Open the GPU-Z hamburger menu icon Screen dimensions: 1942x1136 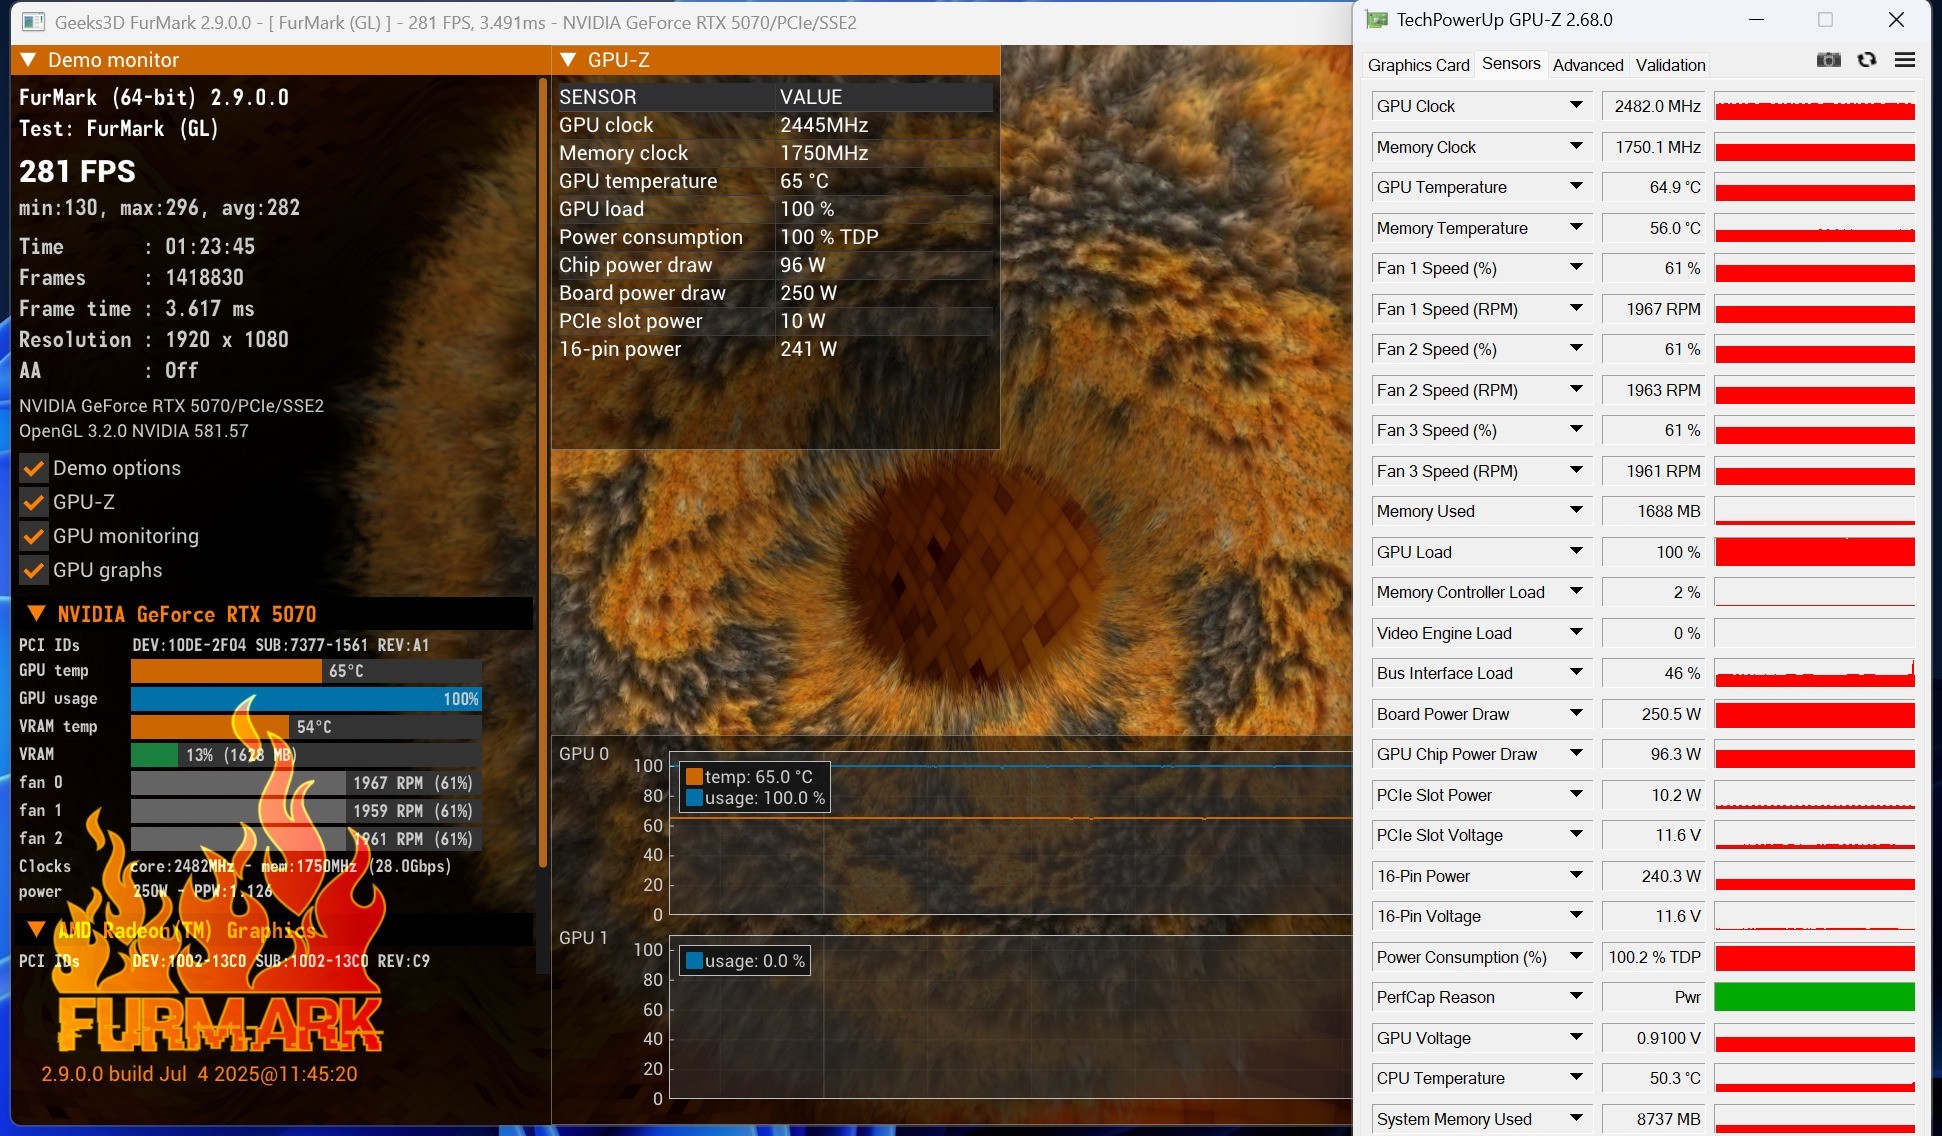click(x=1904, y=60)
